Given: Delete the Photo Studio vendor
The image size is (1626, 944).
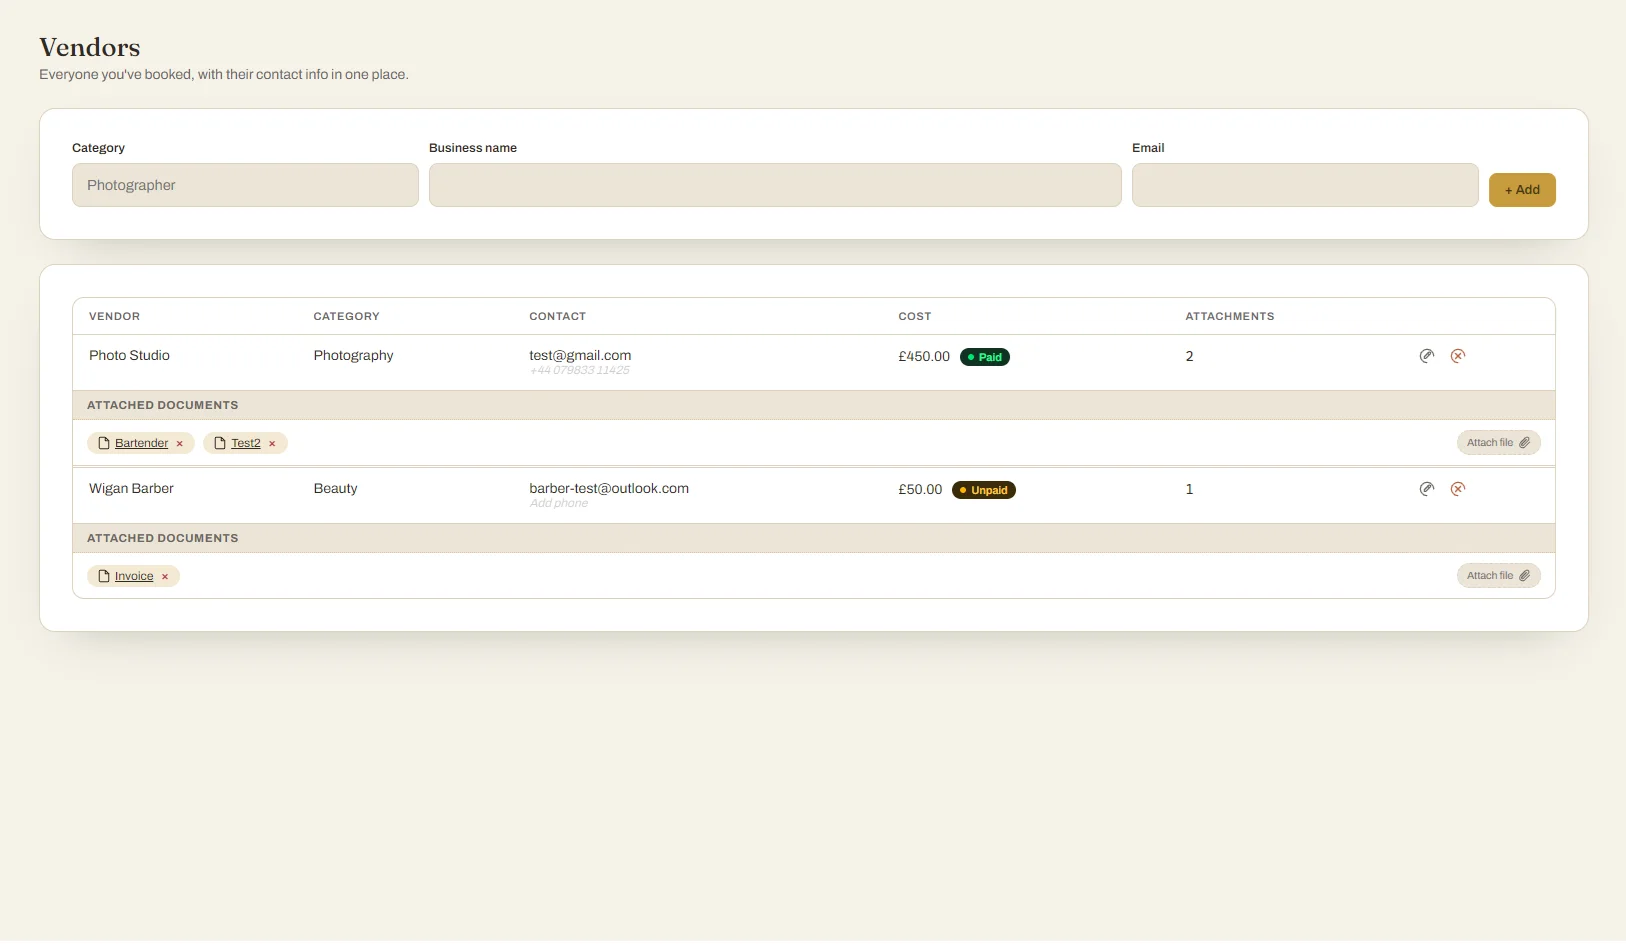Looking at the screenshot, I should pos(1458,356).
